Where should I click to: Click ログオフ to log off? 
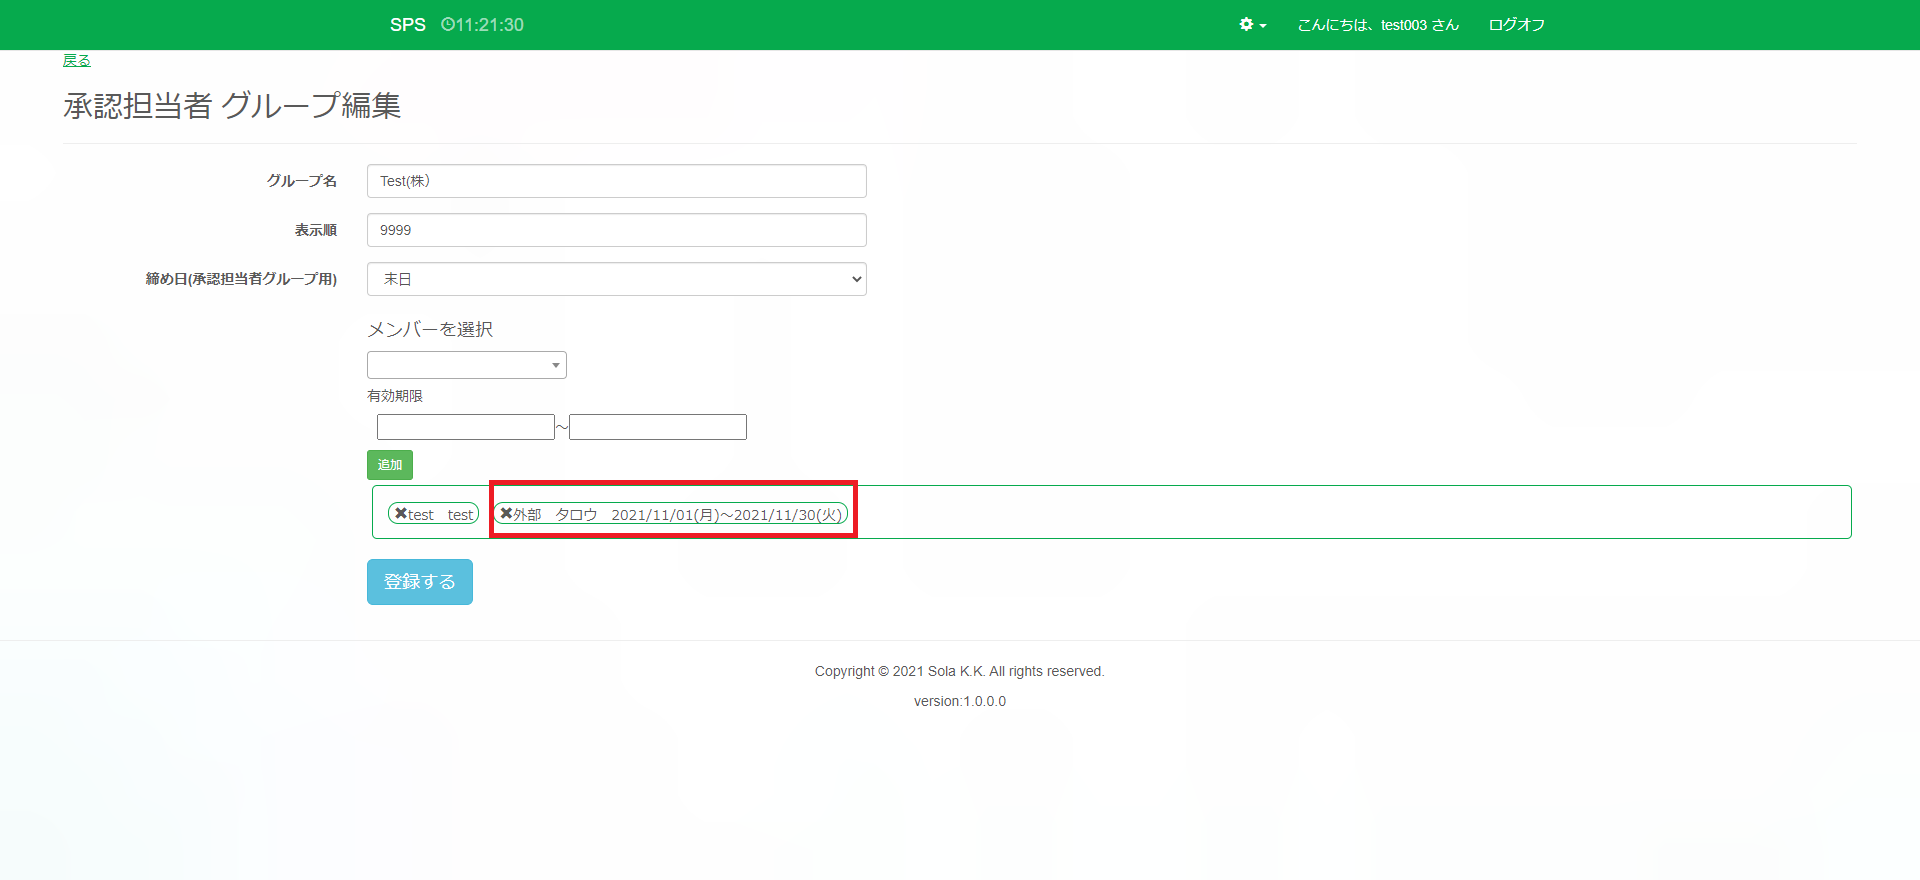tap(1516, 25)
